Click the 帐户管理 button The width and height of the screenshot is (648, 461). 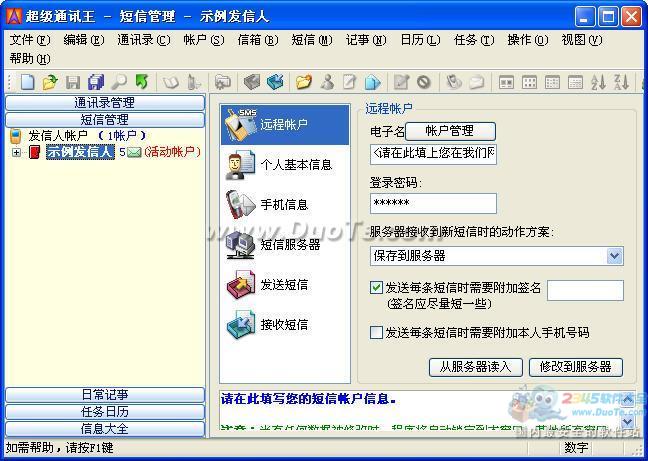[x=450, y=131]
